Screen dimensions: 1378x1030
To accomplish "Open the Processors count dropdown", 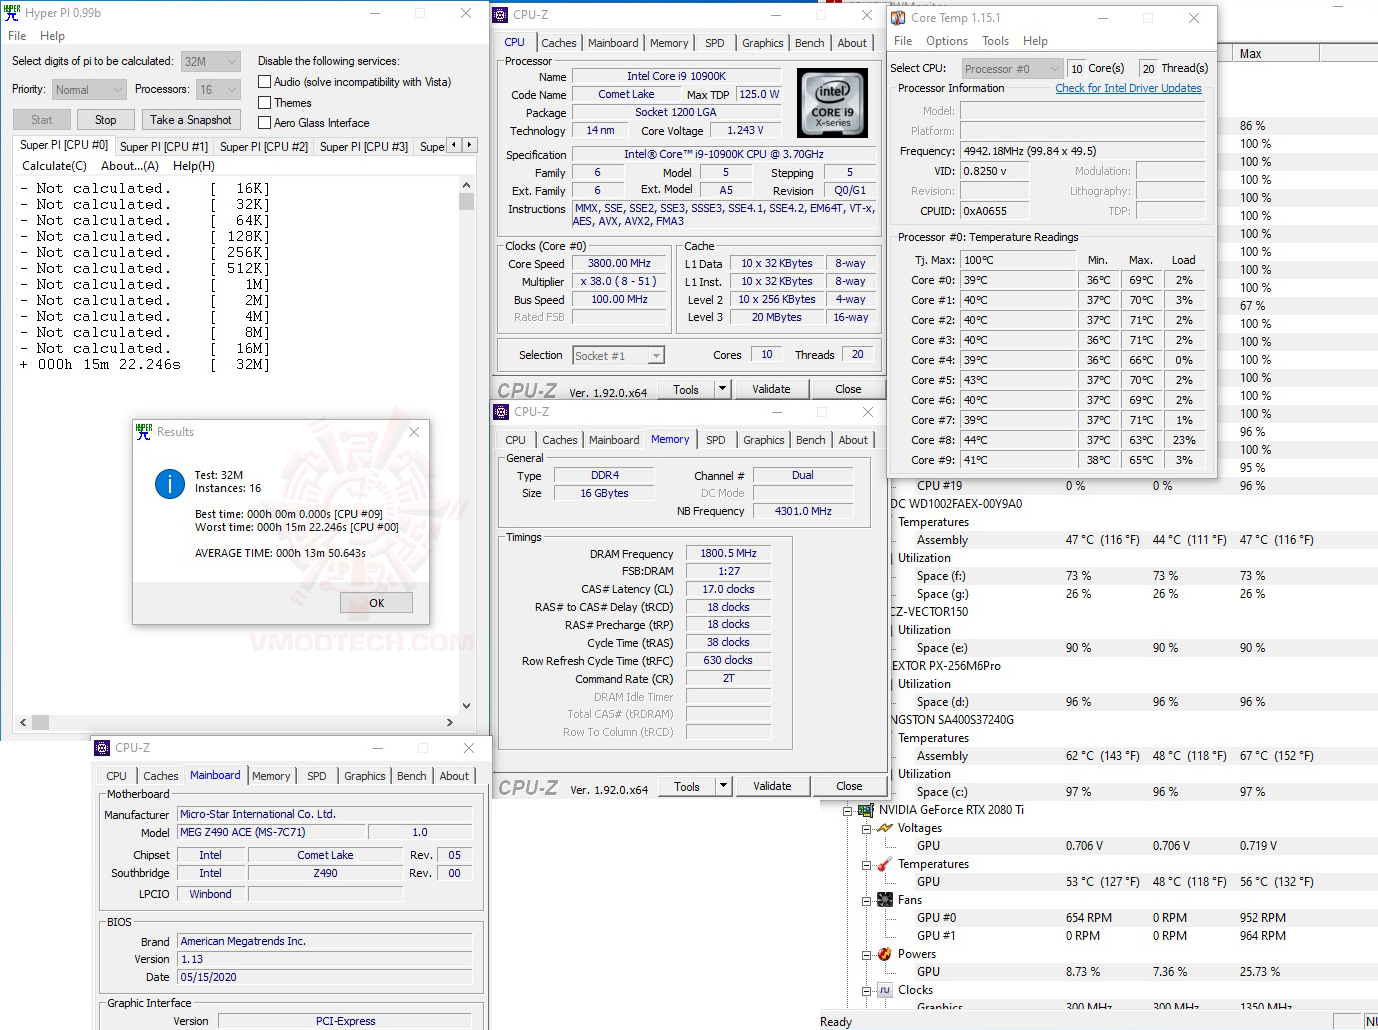I will tap(218, 89).
